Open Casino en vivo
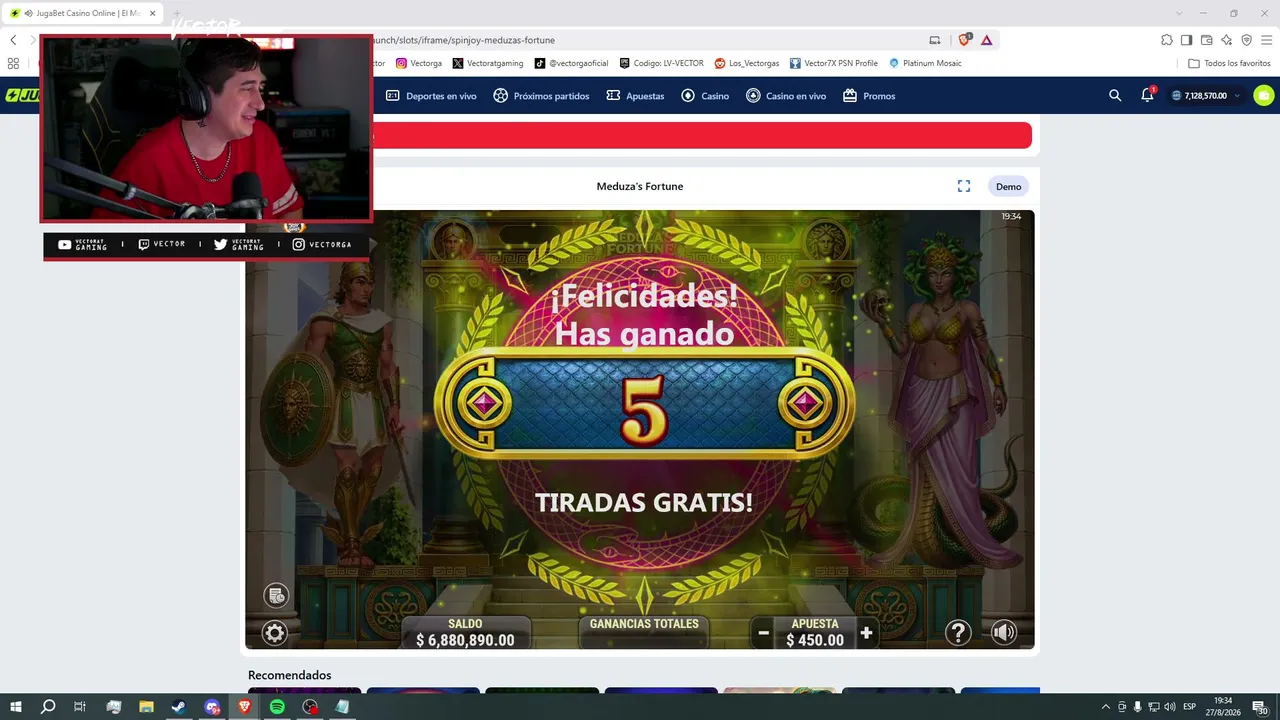The image size is (1280, 720). [786, 96]
